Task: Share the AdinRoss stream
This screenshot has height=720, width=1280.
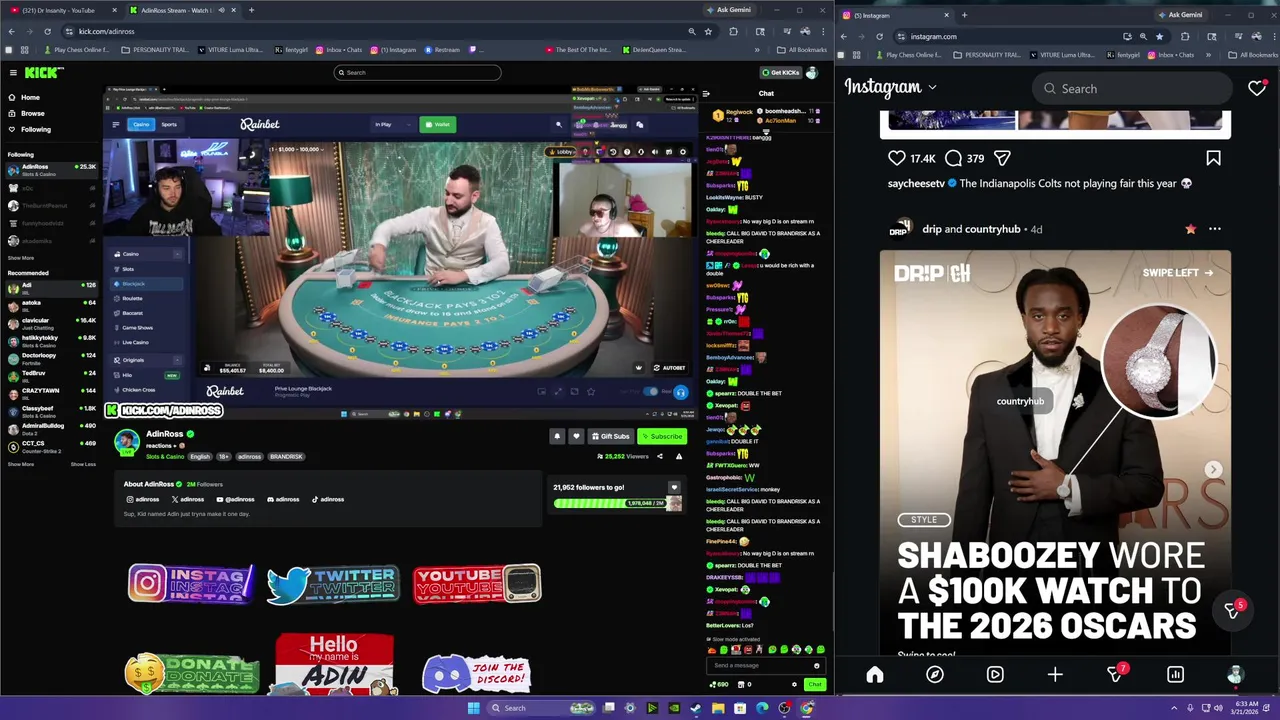Action: click(659, 456)
